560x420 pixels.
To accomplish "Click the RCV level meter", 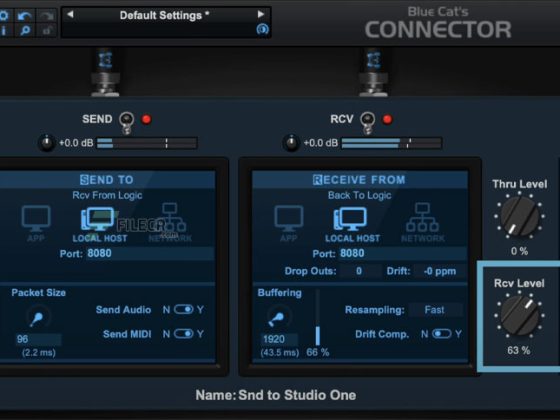I will click(x=392, y=143).
